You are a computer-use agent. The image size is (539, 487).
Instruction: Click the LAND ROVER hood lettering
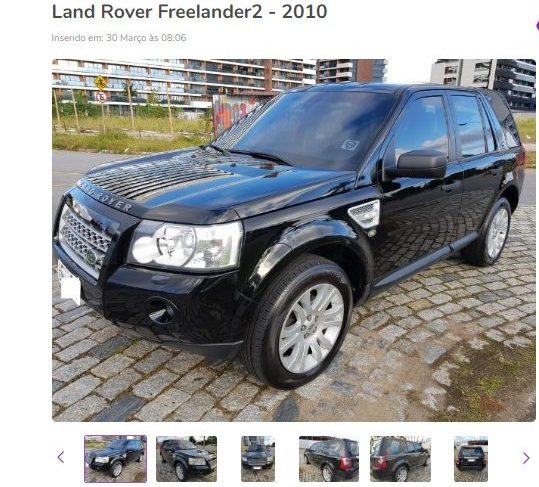click(x=106, y=195)
